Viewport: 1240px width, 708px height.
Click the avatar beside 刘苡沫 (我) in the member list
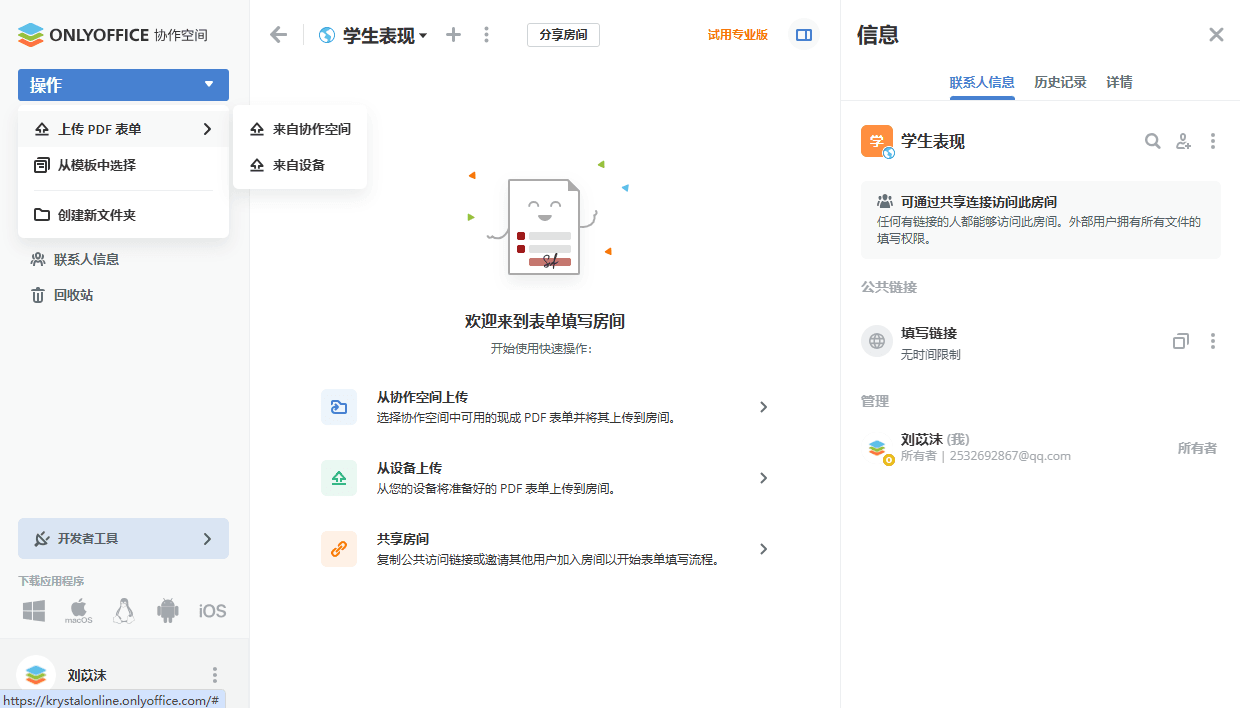tap(877, 449)
